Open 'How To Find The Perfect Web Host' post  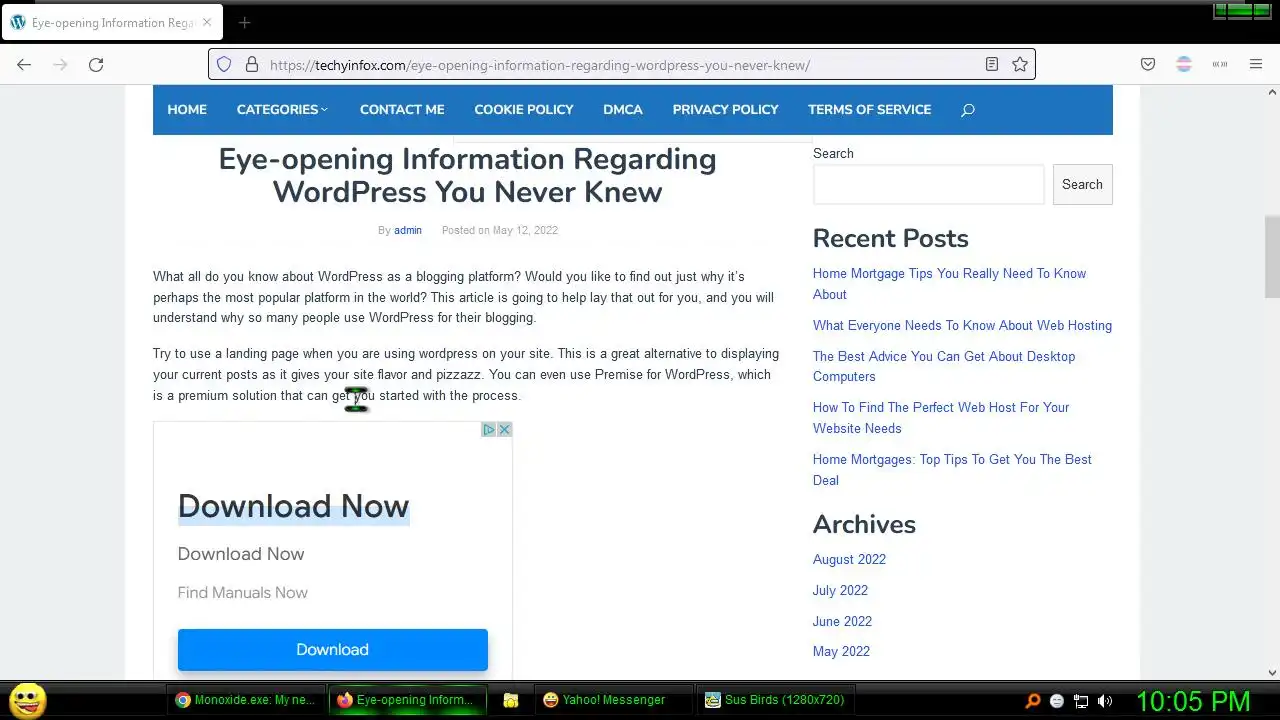click(941, 418)
